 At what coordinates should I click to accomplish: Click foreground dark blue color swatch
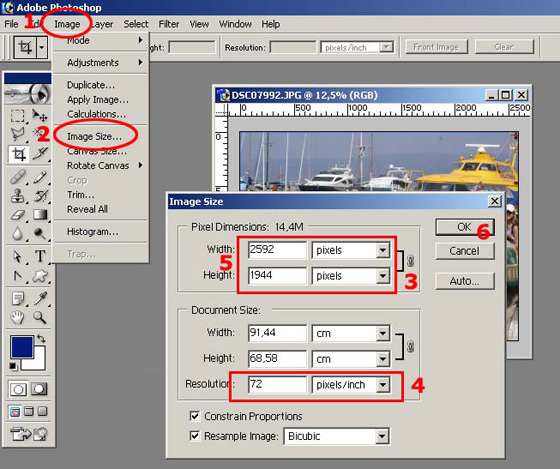point(21,346)
